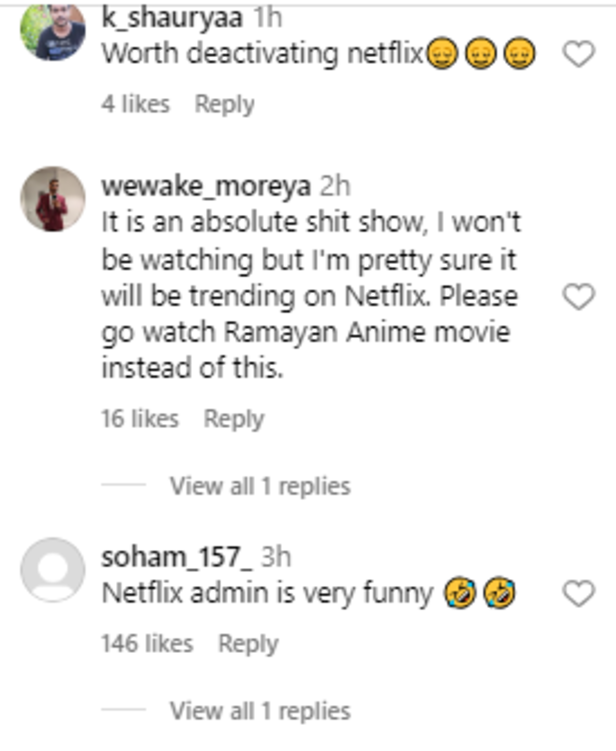Screen dimensions: 616x751
Task: Expand replies under soham_157_'s comment
Action: click(x=259, y=711)
